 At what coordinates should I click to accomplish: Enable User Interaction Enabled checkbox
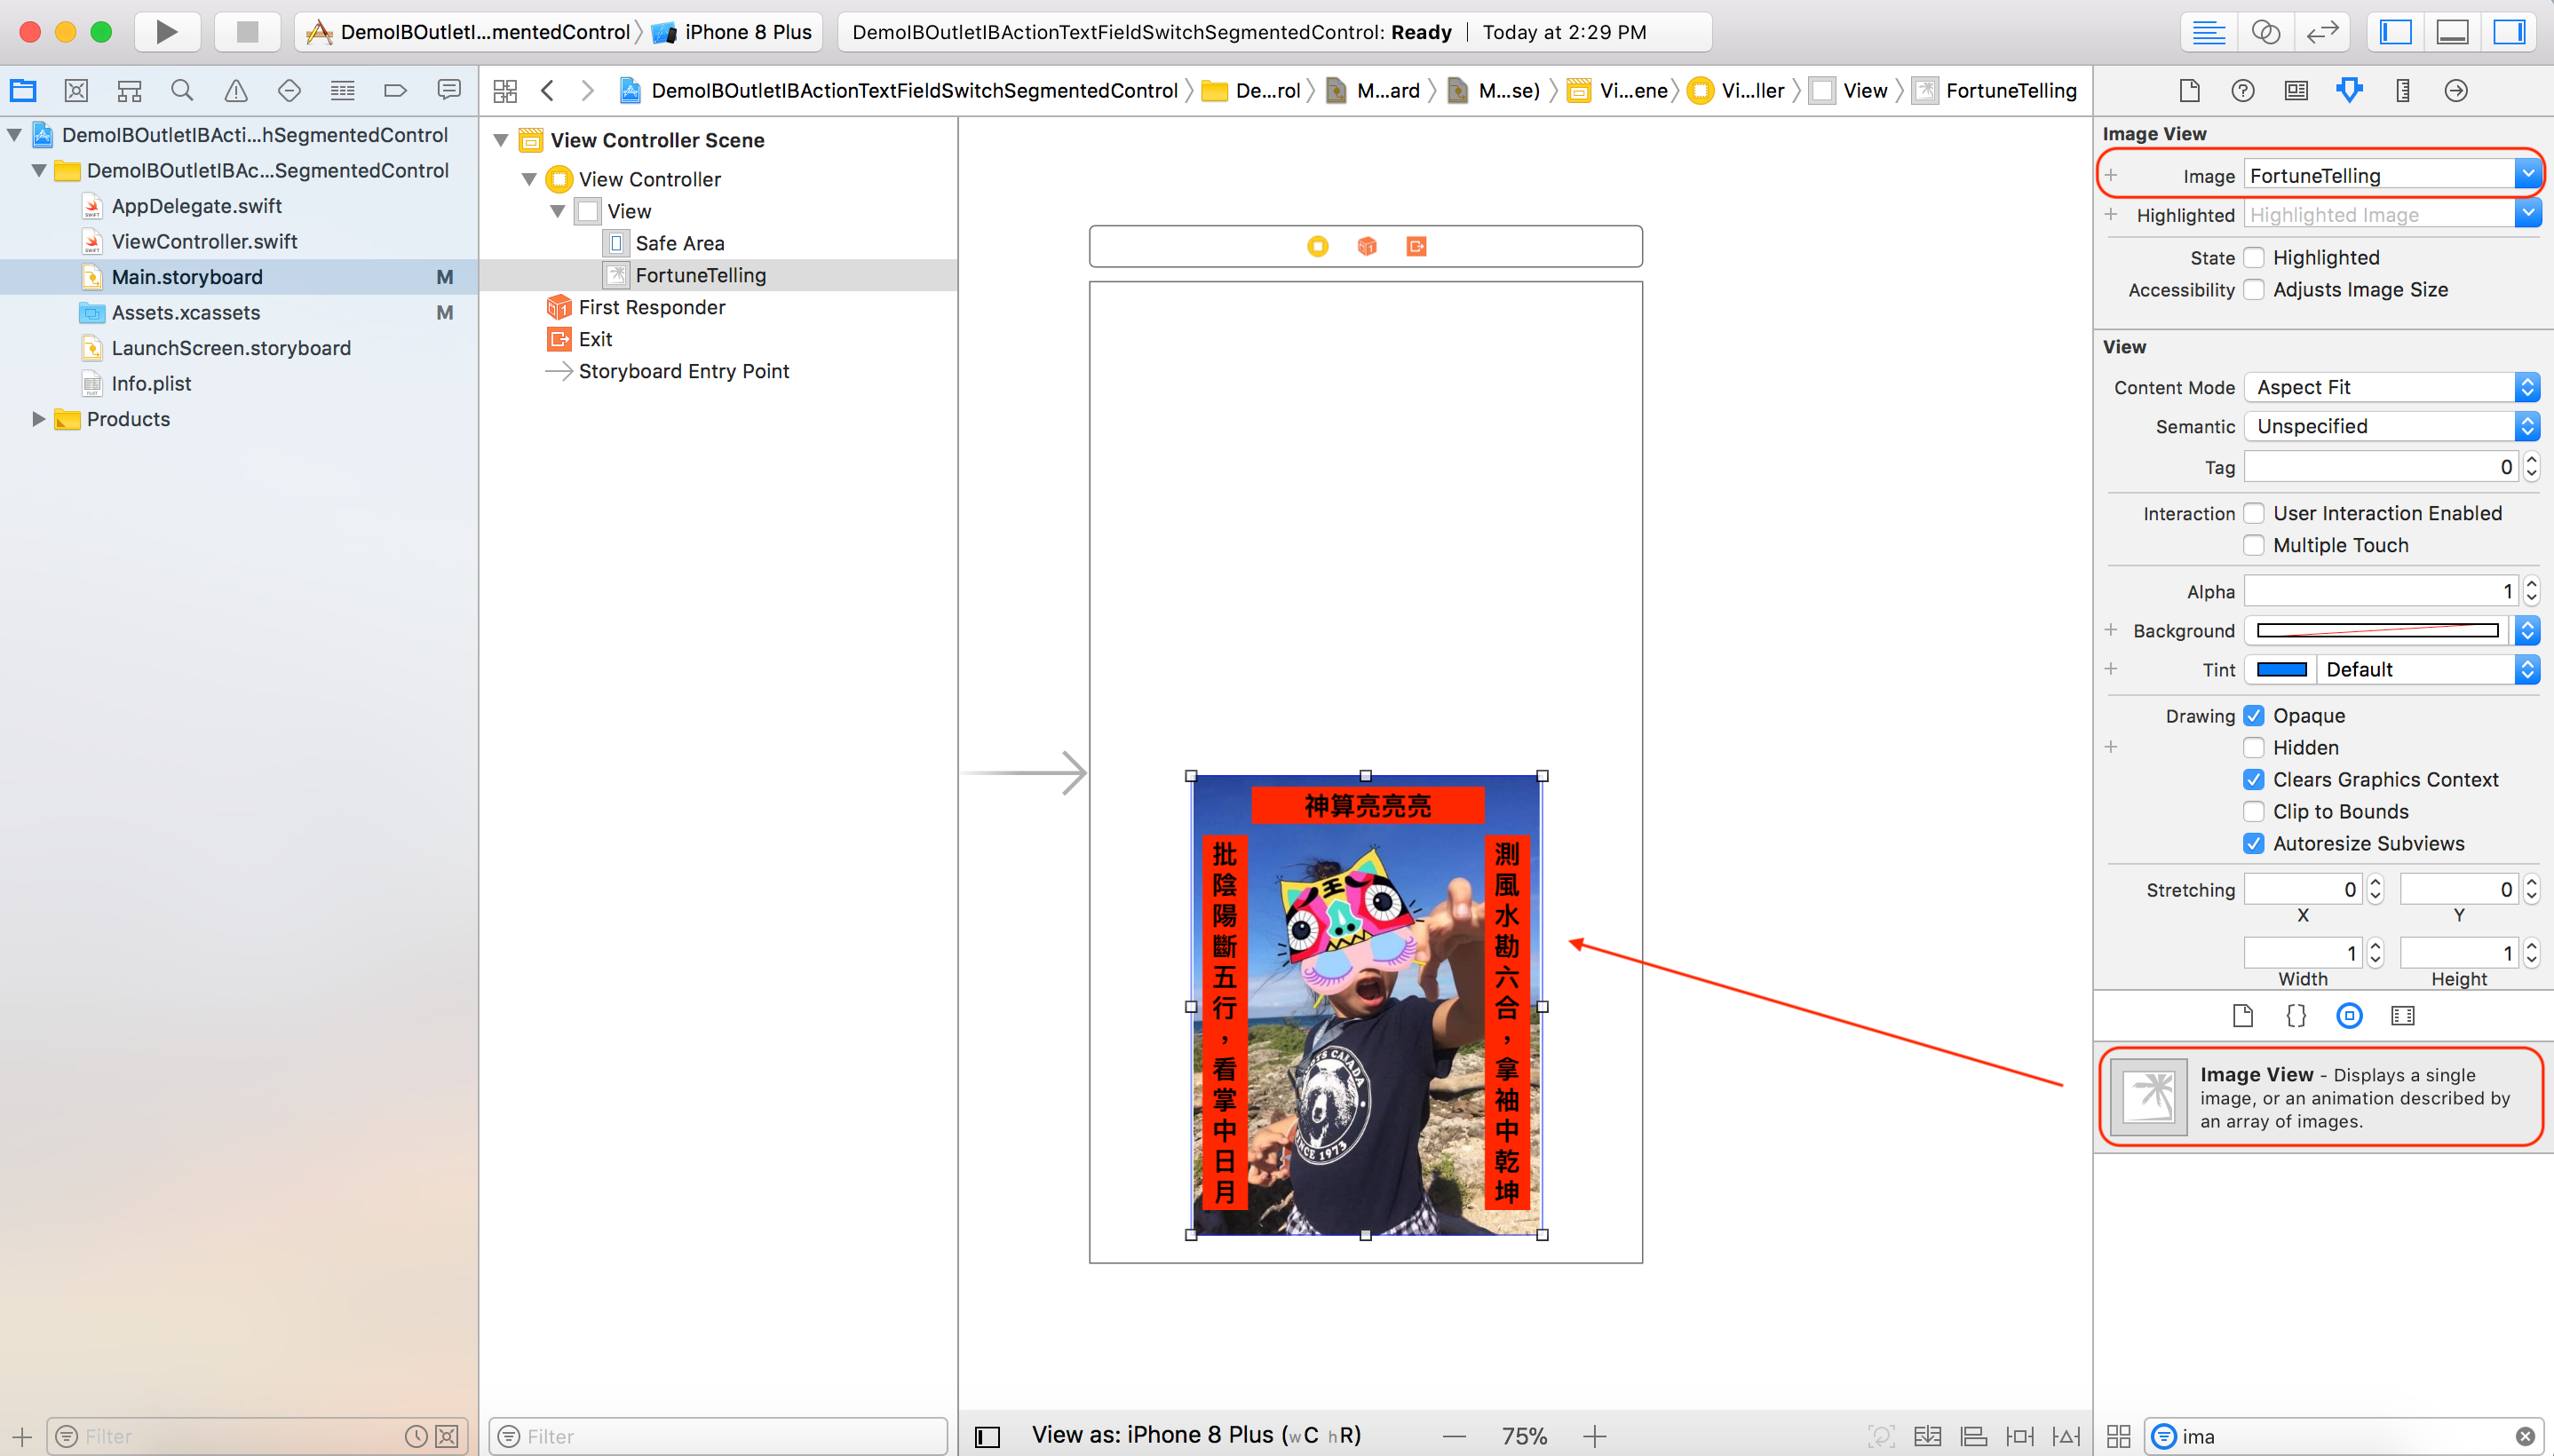(2254, 513)
